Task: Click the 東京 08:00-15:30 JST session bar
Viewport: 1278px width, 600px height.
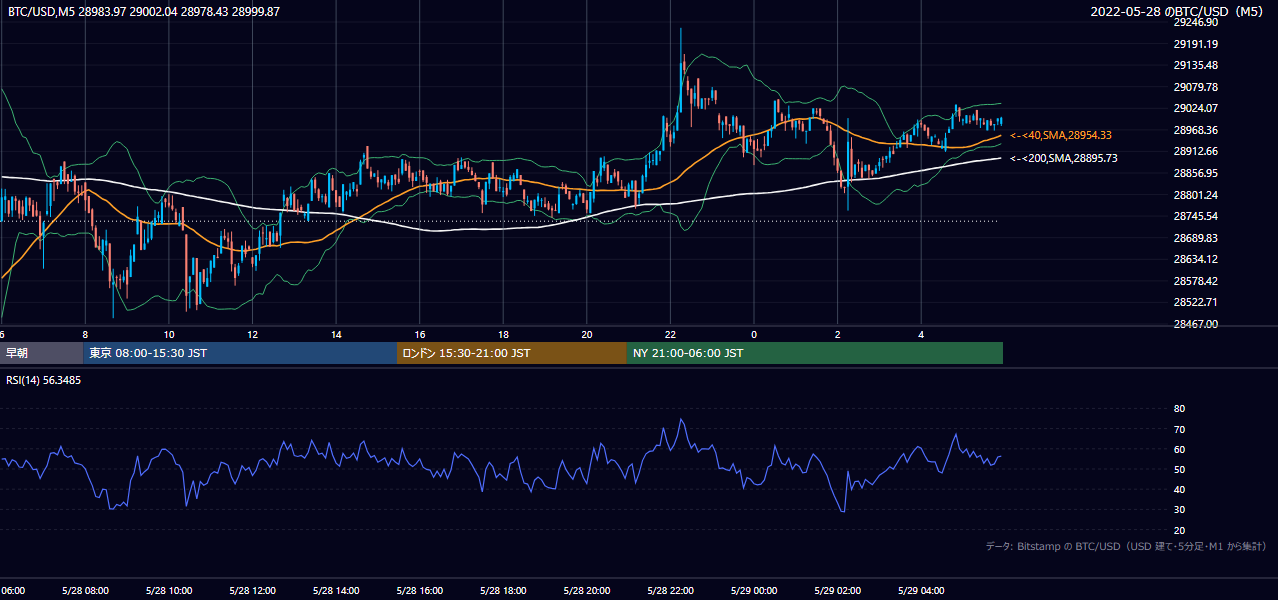Action: tap(240, 353)
